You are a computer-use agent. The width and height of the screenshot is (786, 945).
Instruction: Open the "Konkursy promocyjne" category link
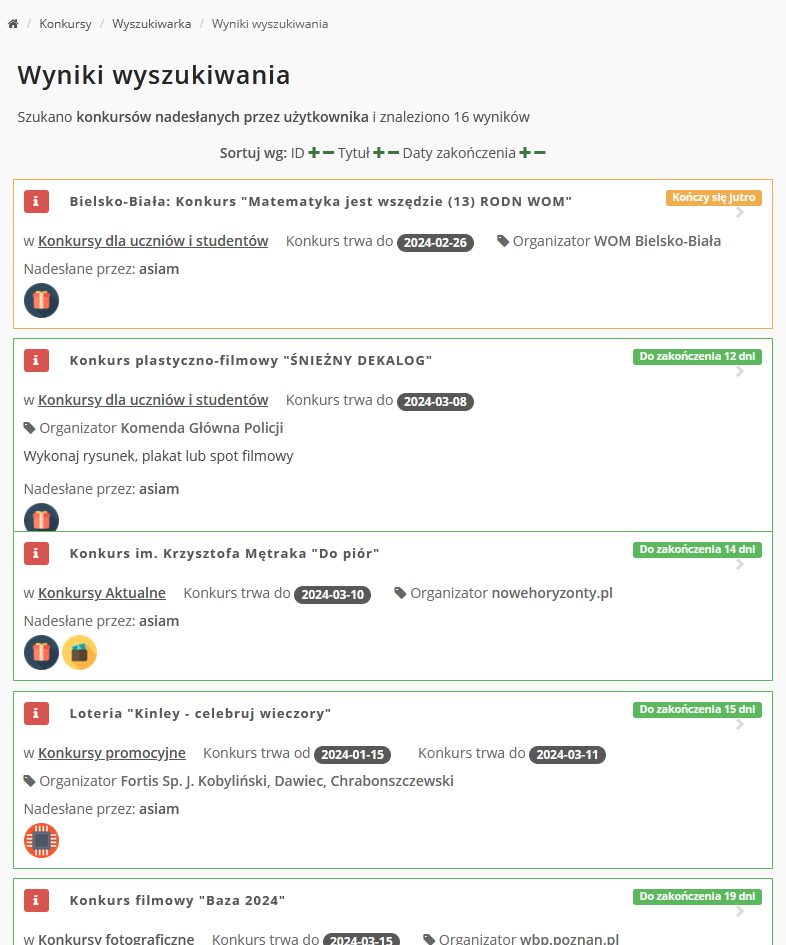[111, 753]
